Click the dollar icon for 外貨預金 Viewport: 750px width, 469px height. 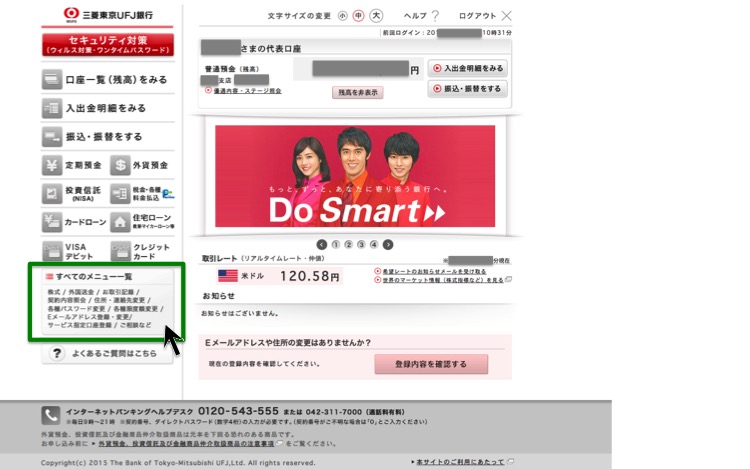coord(120,165)
